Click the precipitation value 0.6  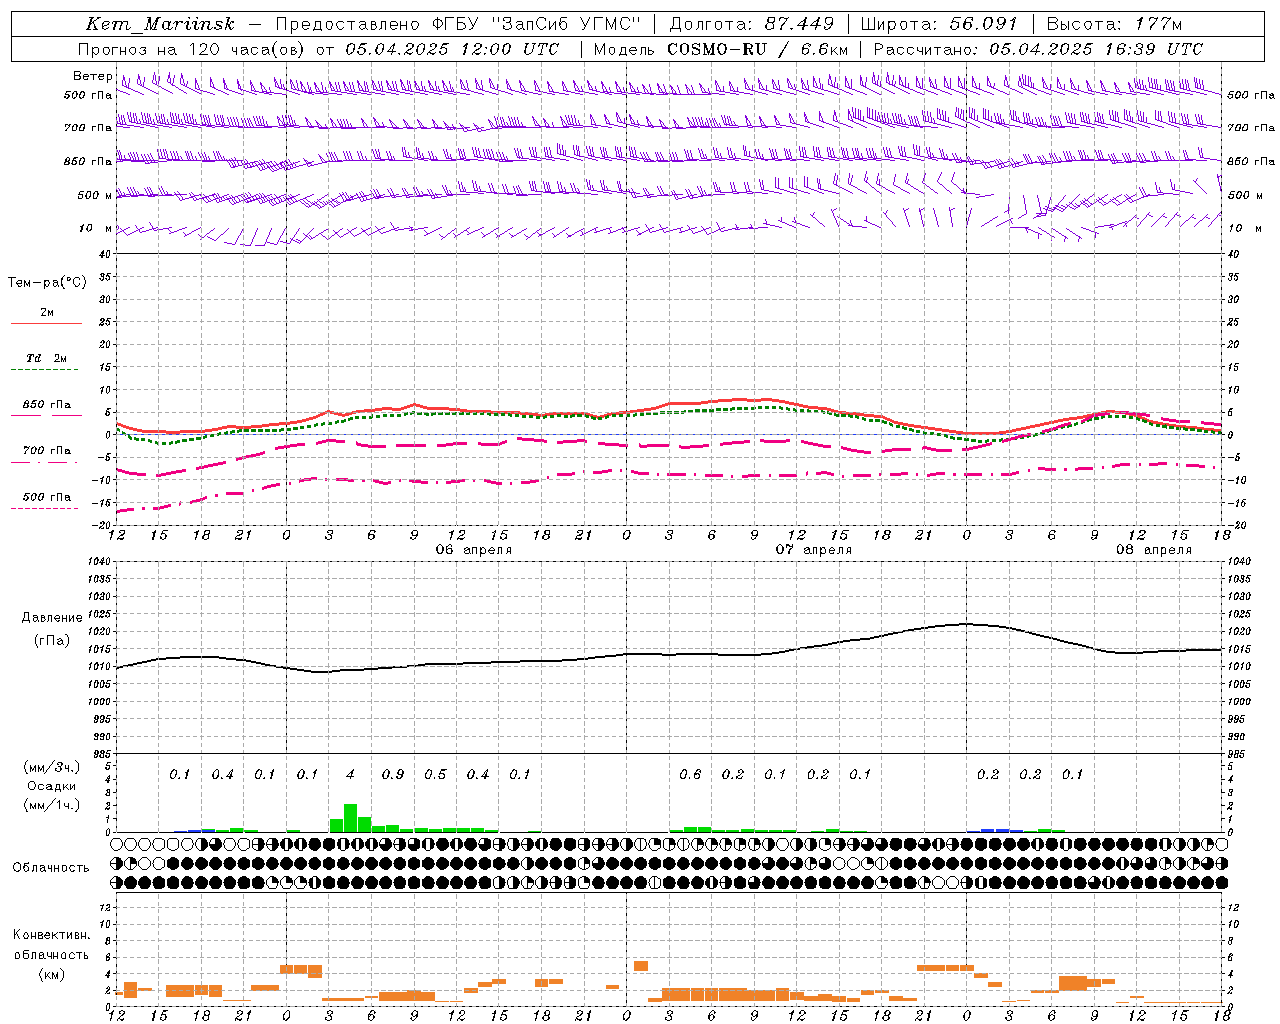point(690,774)
